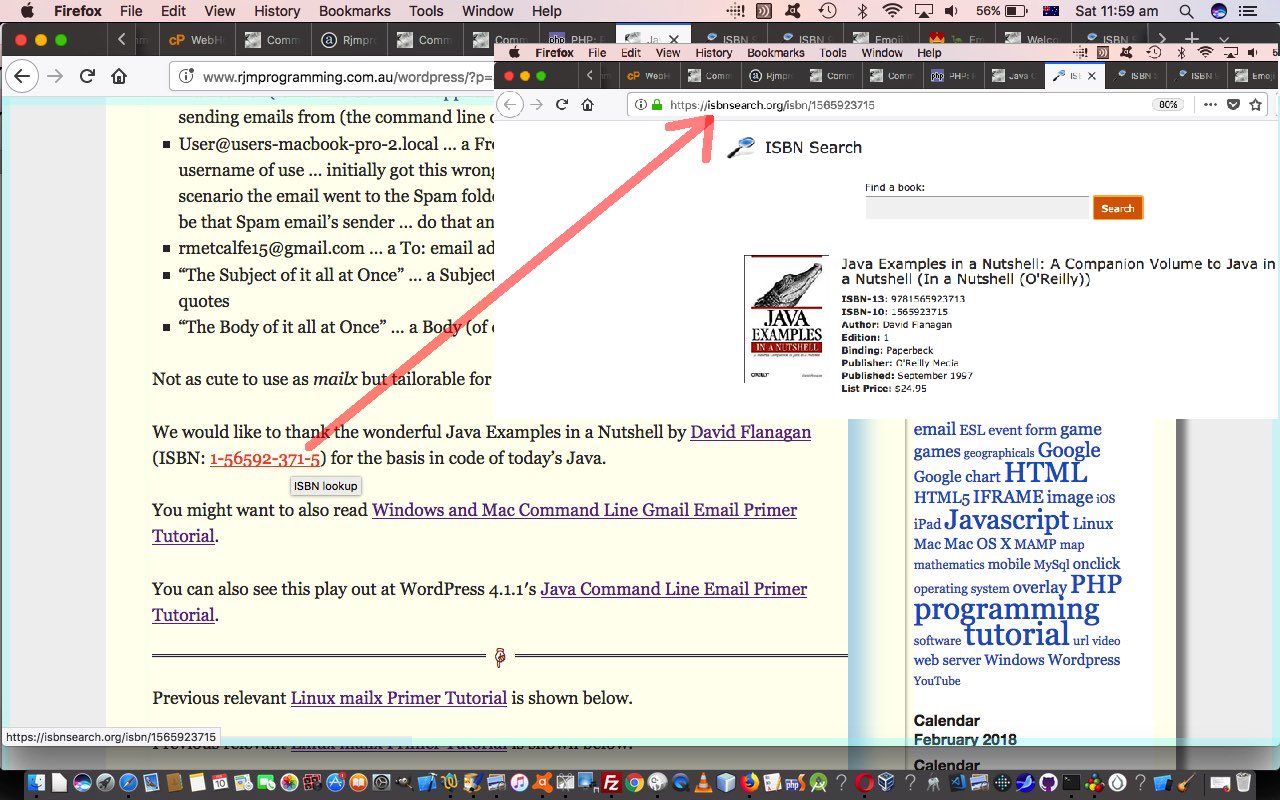Save page to Pocket

(x=1234, y=105)
